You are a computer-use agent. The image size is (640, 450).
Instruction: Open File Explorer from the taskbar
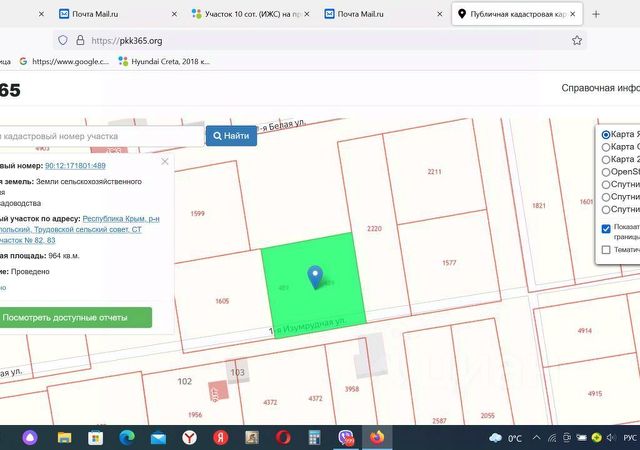coord(64,438)
